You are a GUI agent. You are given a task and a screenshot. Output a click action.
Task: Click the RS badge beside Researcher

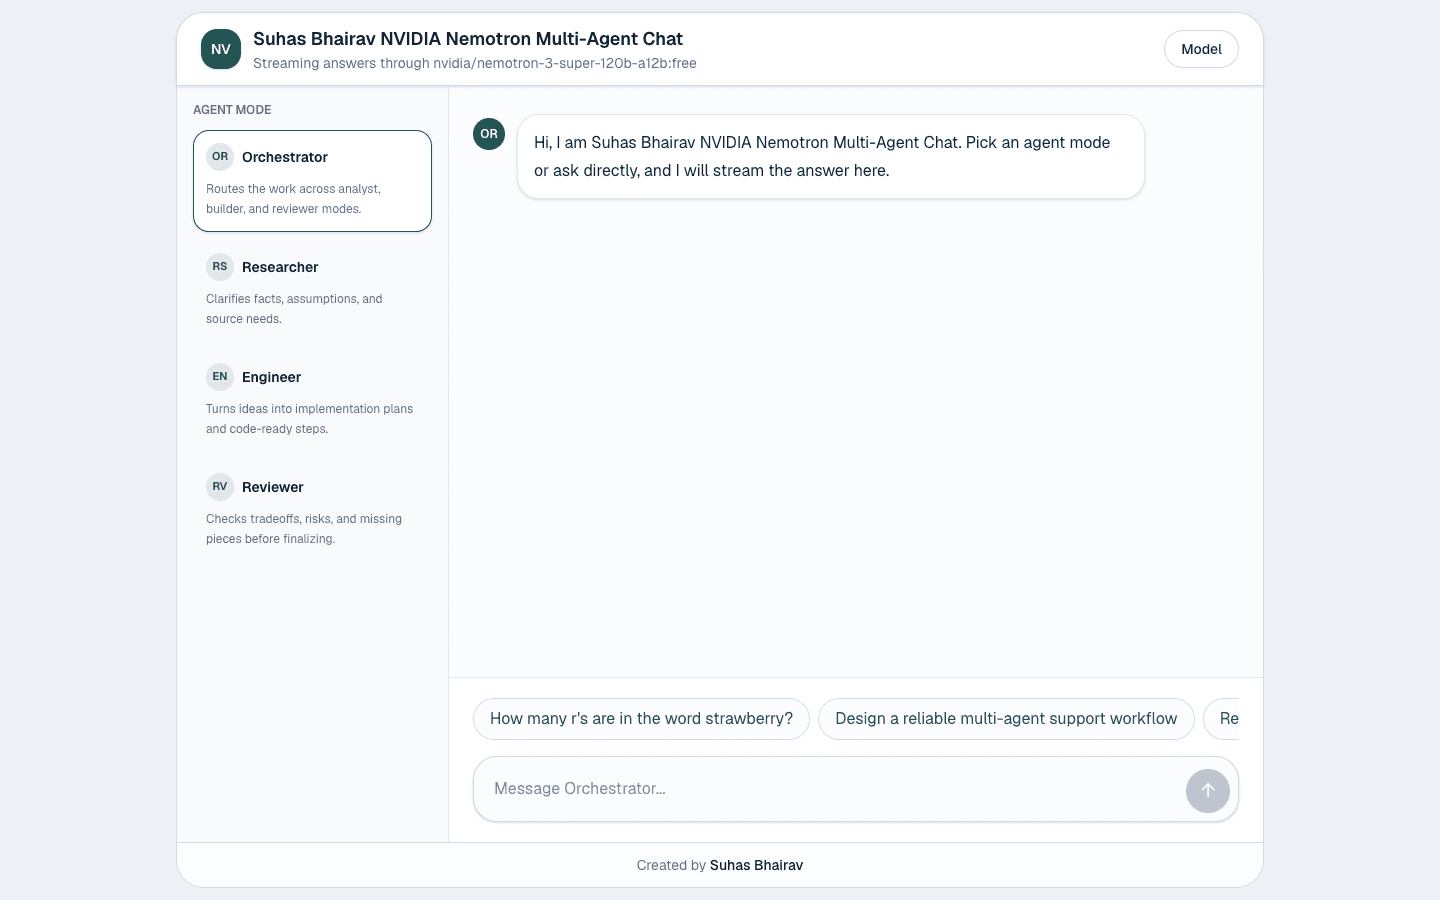pyautogui.click(x=220, y=267)
